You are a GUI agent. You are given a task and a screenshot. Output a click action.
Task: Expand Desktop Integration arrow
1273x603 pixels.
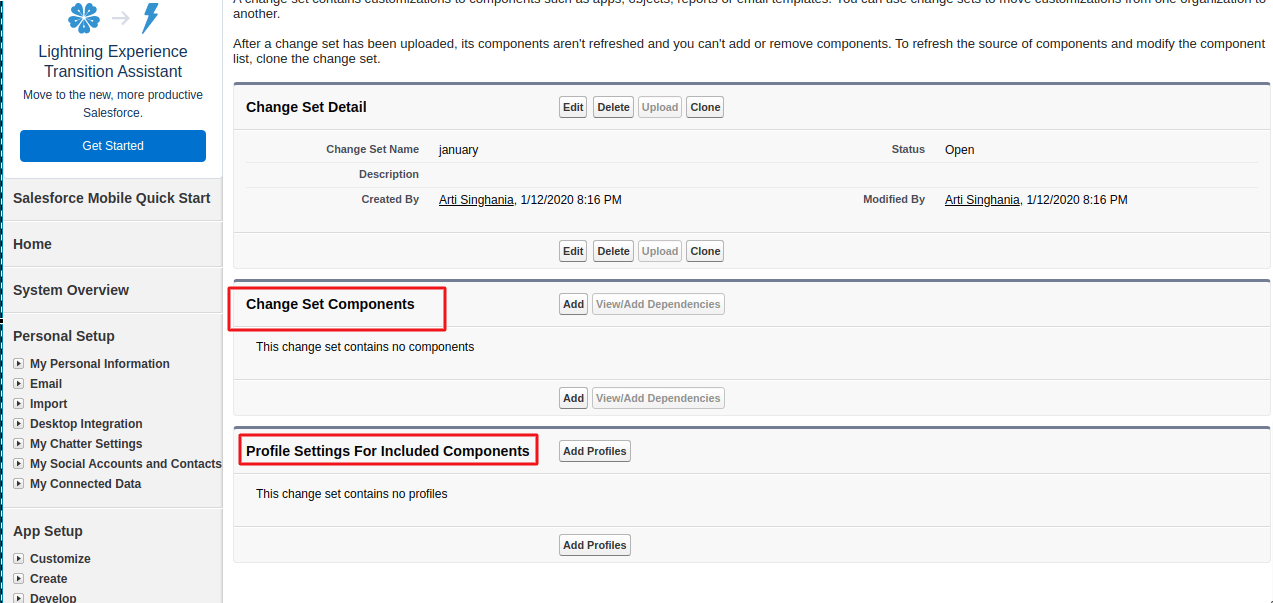[18, 424]
